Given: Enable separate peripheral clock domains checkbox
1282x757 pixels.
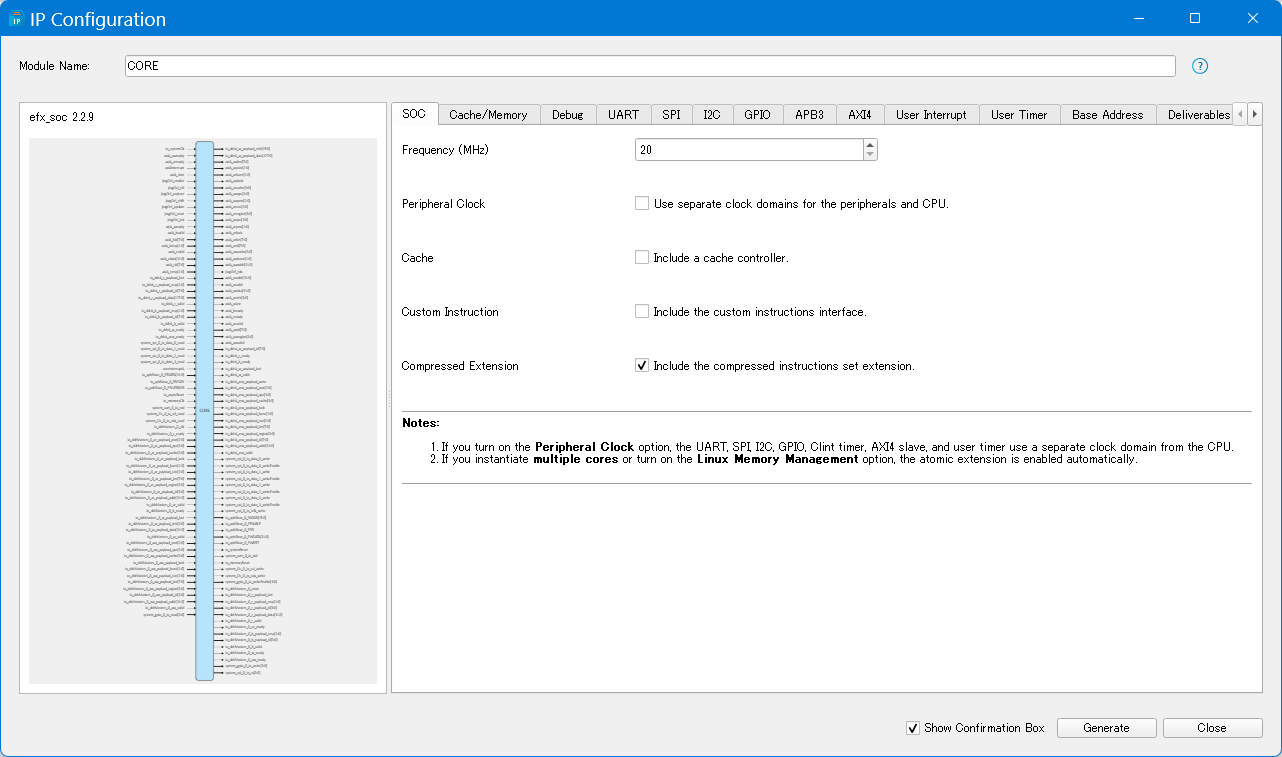Looking at the screenshot, I should pyautogui.click(x=642, y=204).
